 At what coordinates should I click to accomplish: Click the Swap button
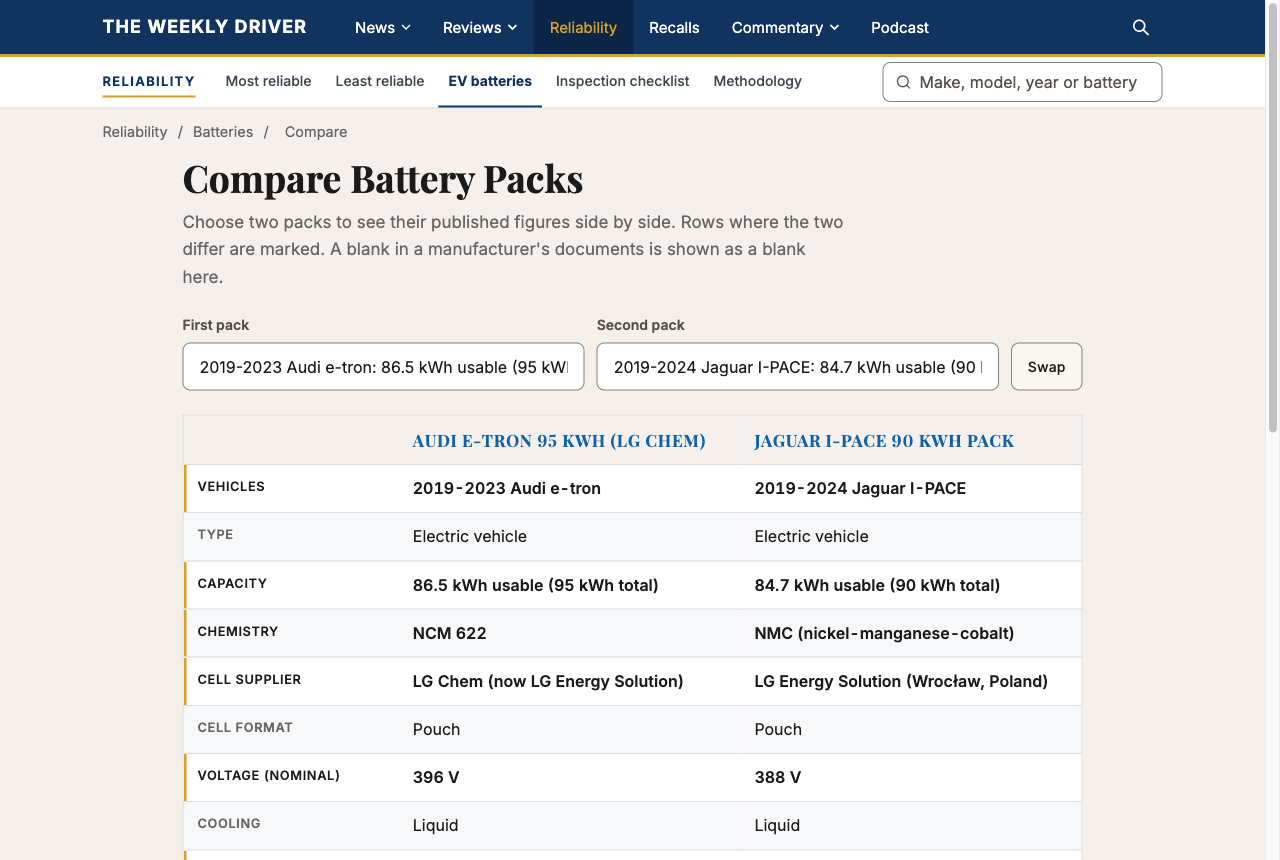1046,367
